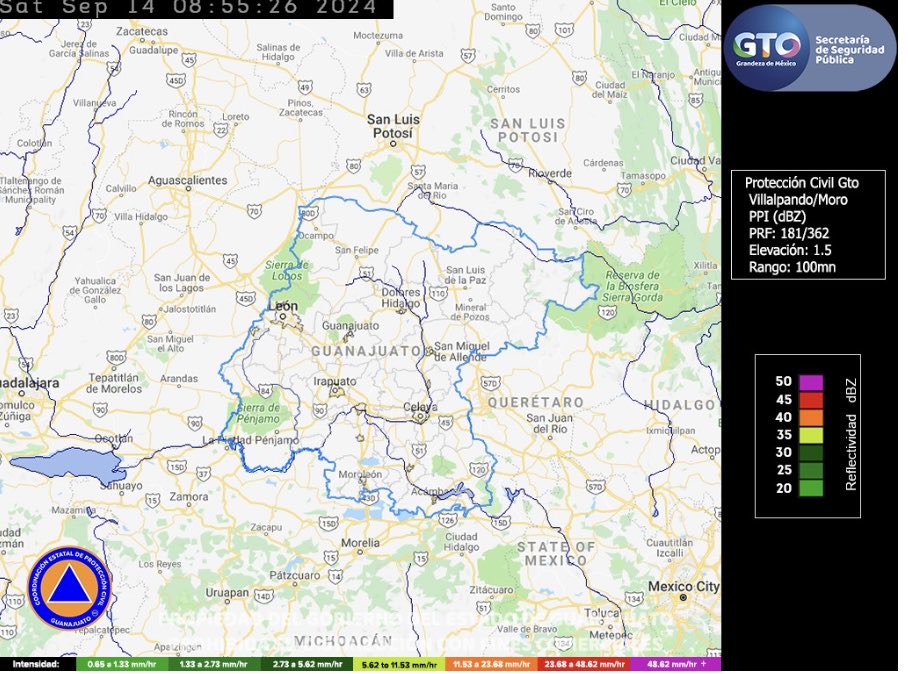Click the Aguascalientes city label
Screen dimensions: 908x674
pos(188,180)
